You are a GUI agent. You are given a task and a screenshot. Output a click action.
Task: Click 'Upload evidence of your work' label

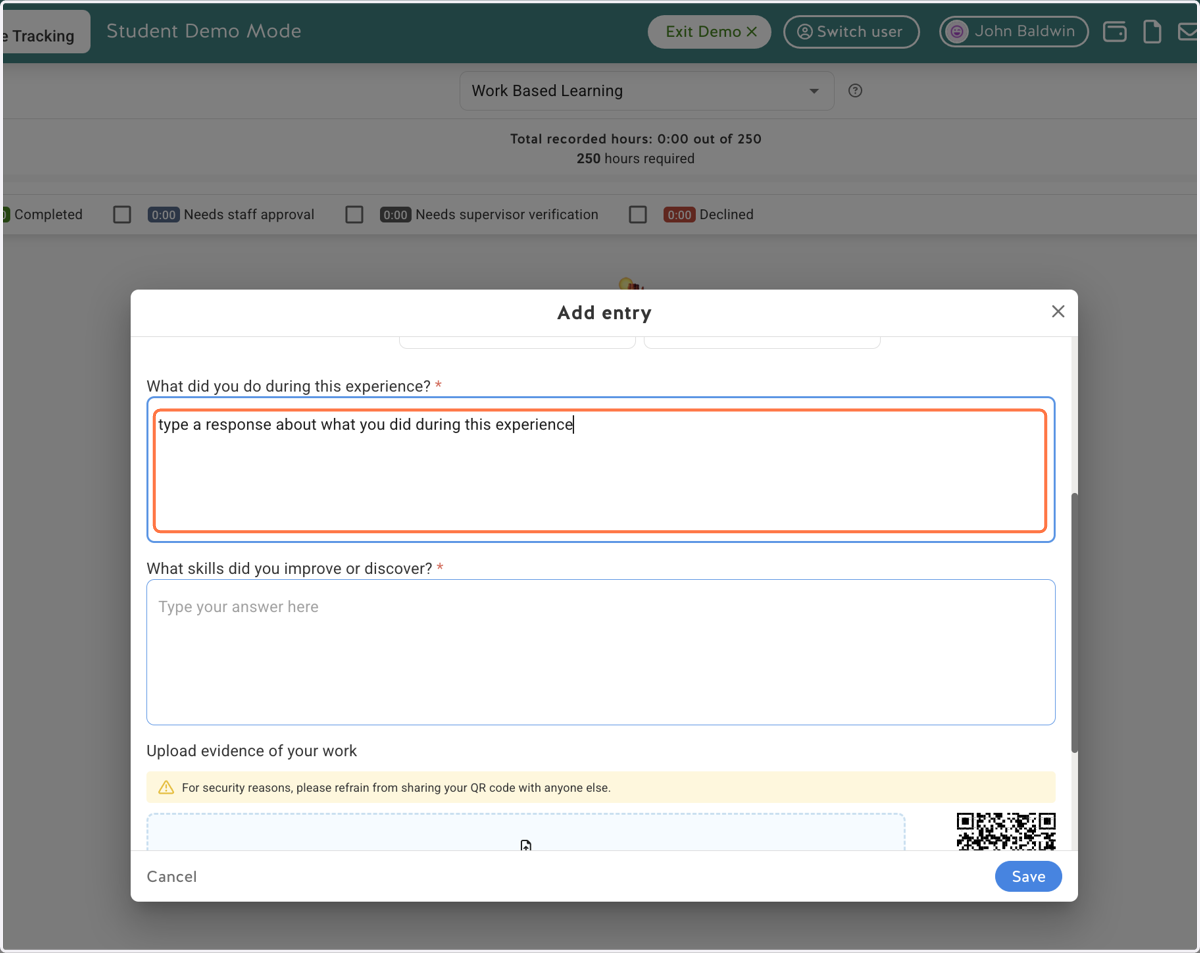pos(252,751)
